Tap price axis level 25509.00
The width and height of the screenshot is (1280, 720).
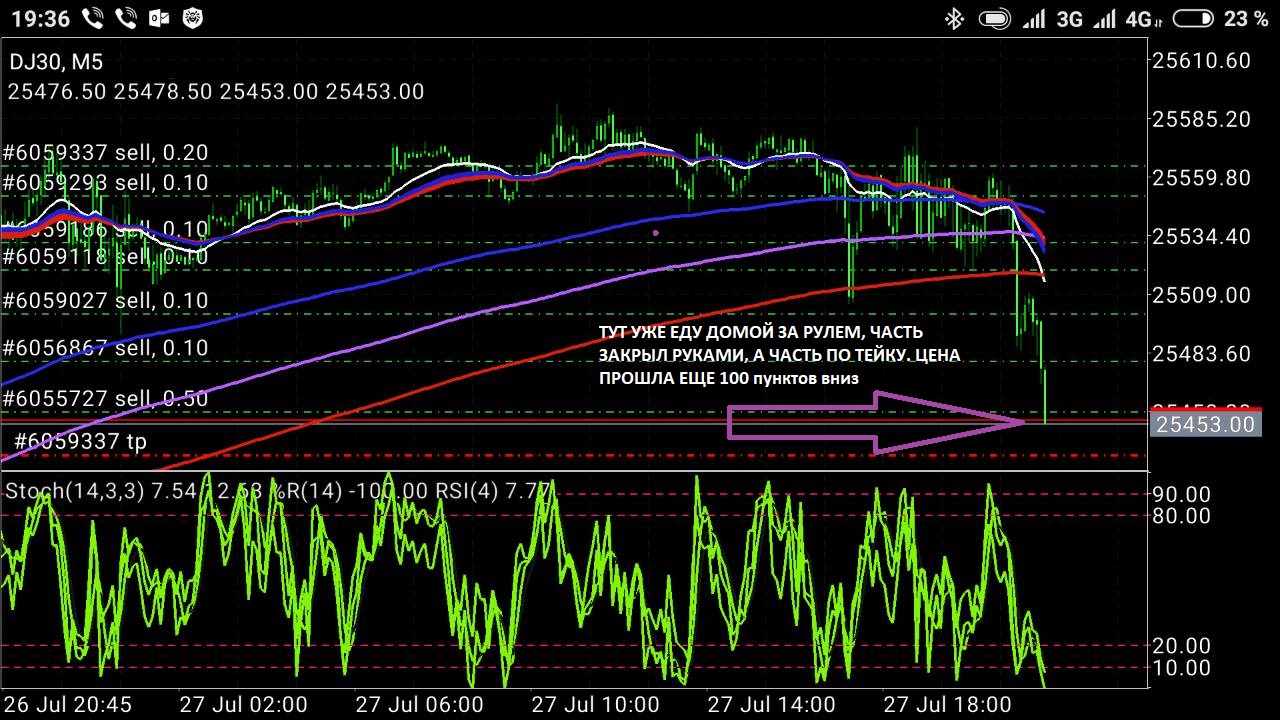pos(1202,295)
